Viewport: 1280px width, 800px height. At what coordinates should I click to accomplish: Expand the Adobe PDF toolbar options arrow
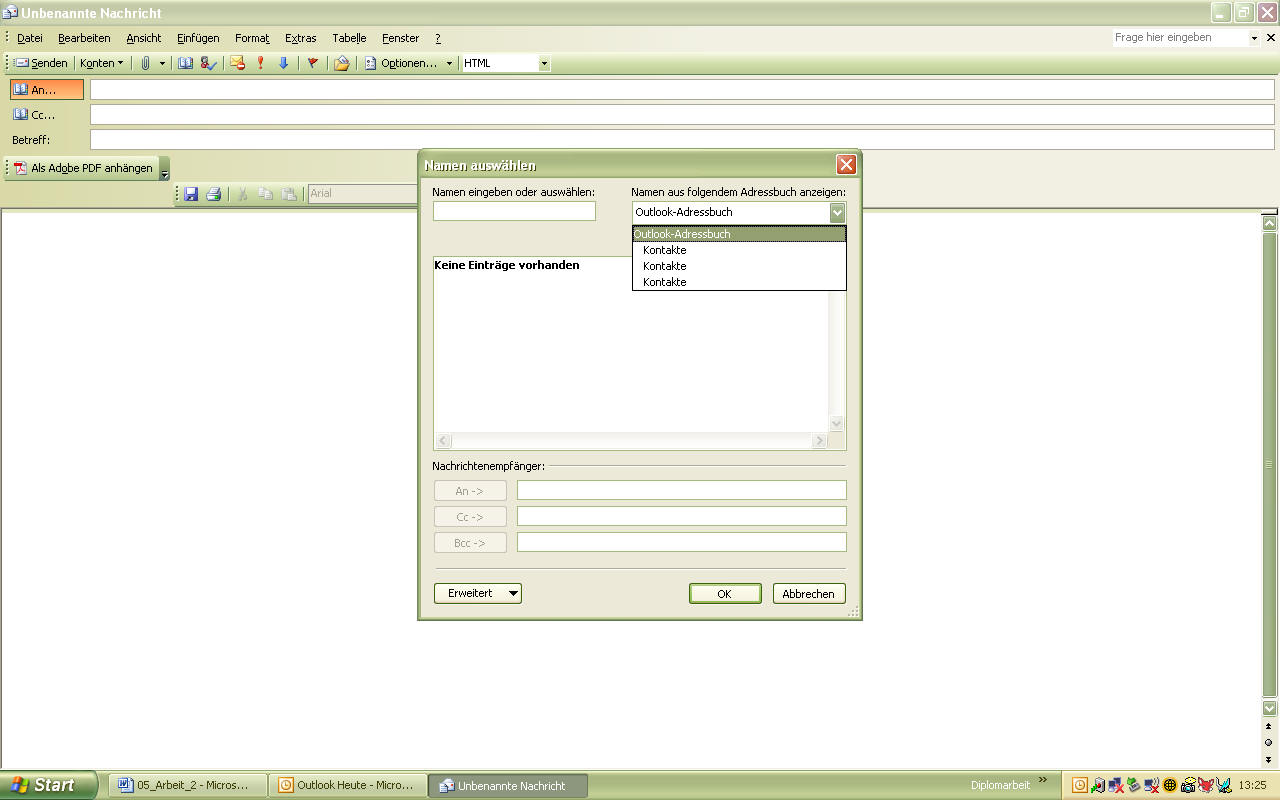tap(165, 169)
